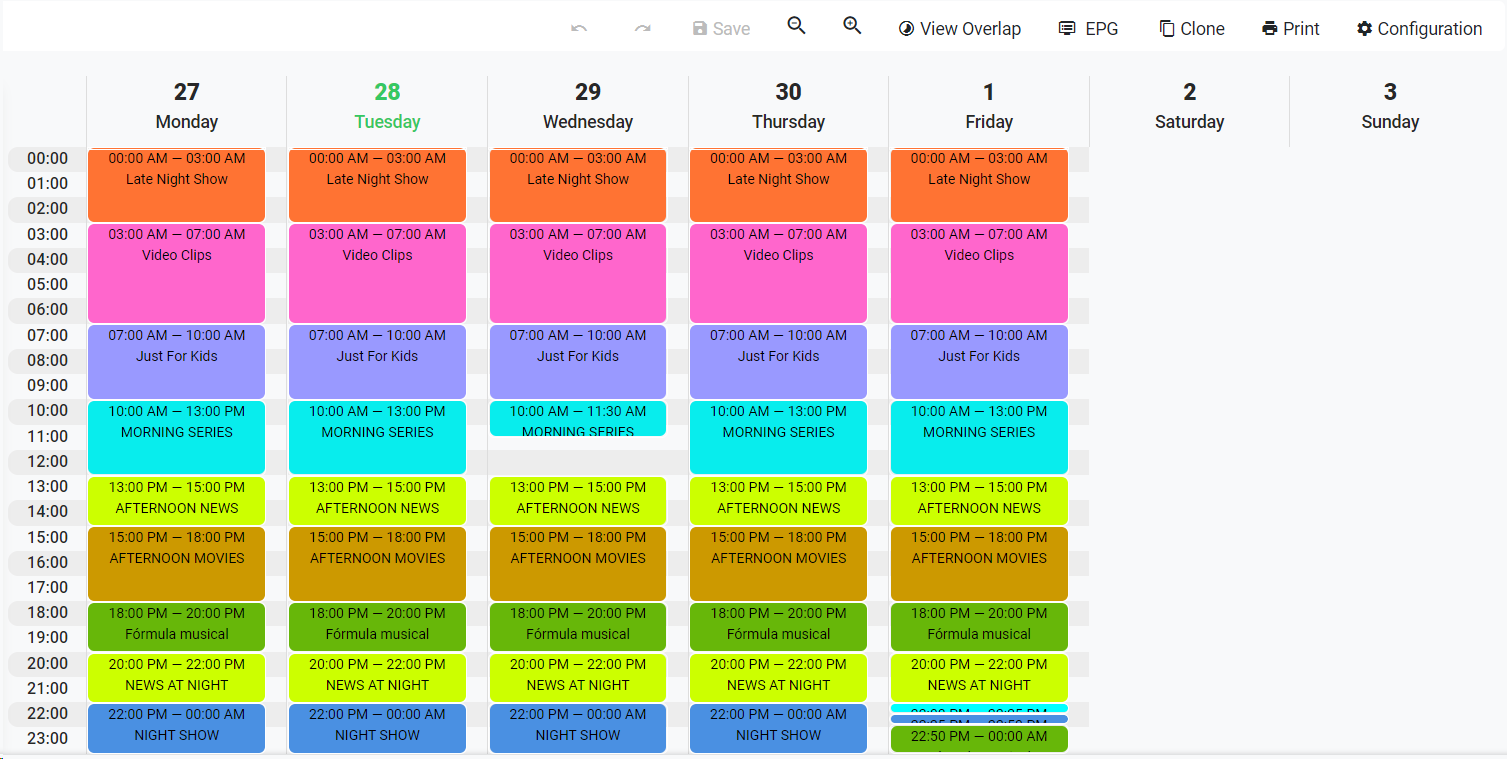Viewport: 1507px width, 759px height.
Task: Click the 12:00 time row label
Action: pyautogui.click(x=48, y=461)
